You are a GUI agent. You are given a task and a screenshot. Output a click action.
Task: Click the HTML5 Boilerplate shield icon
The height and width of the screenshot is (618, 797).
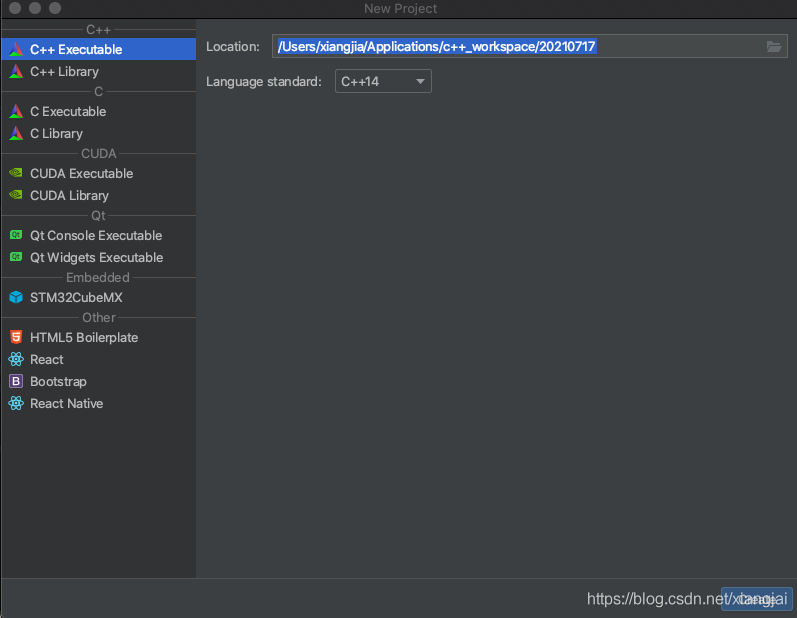[x=16, y=337]
